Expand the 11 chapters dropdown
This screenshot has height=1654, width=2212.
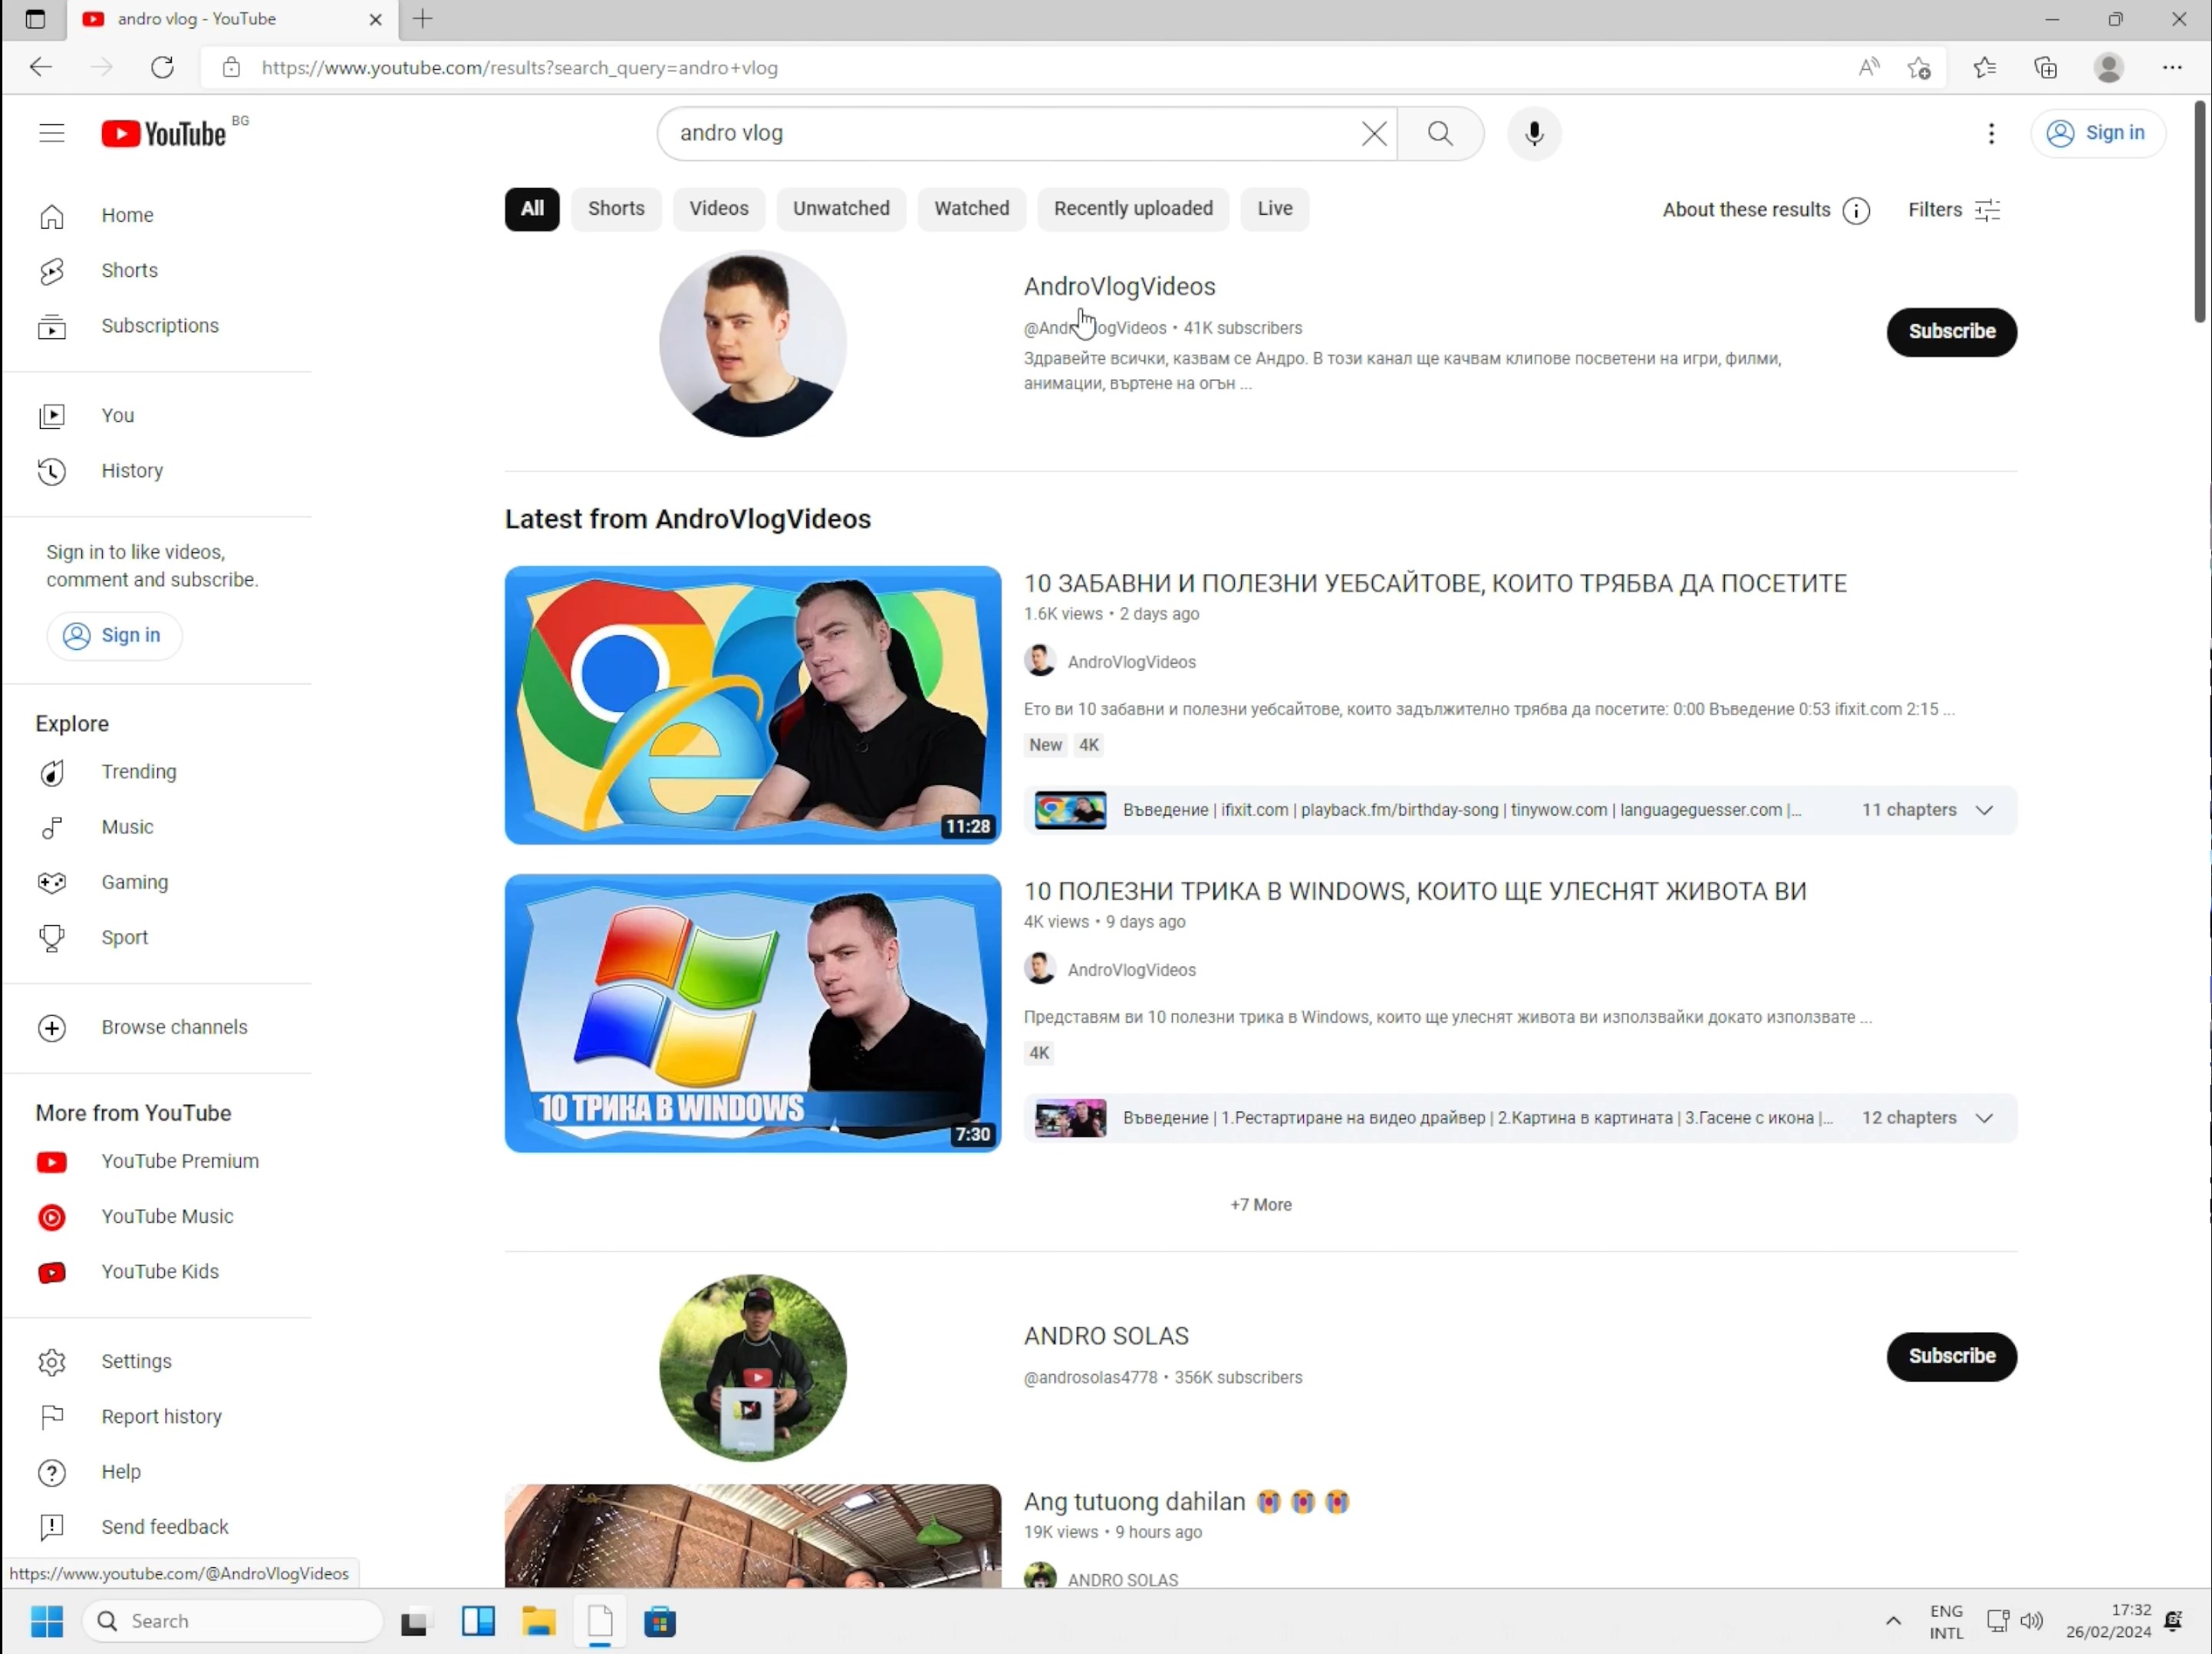(x=1983, y=810)
